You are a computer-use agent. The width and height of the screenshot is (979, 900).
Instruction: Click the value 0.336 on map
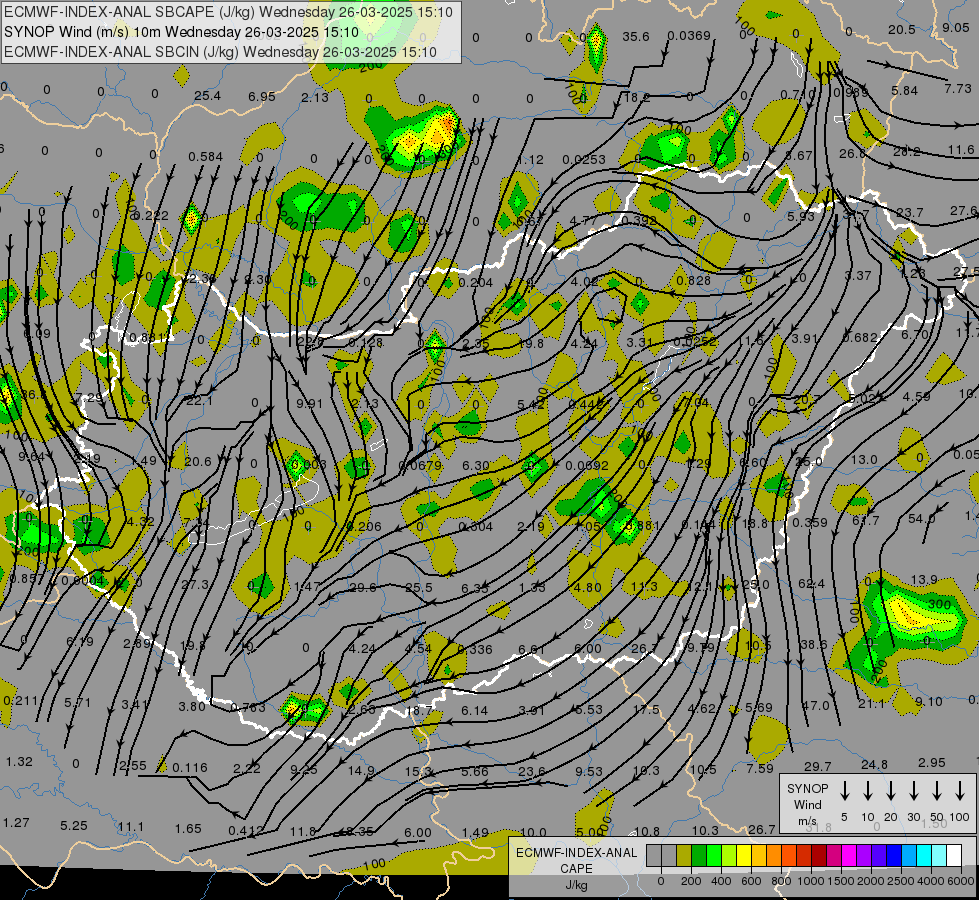pyautogui.click(x=475, y=650)
